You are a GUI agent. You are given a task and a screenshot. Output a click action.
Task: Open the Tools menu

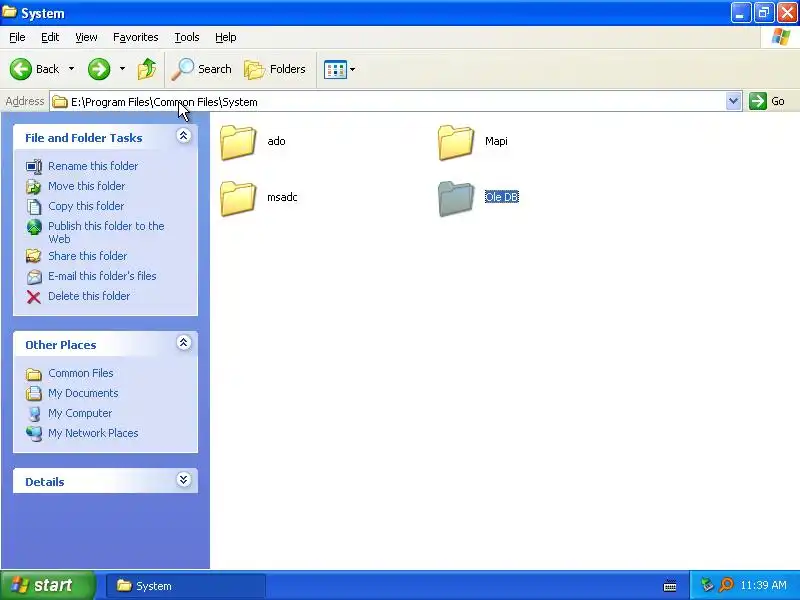pyautogui.click(x=187, y=37)
